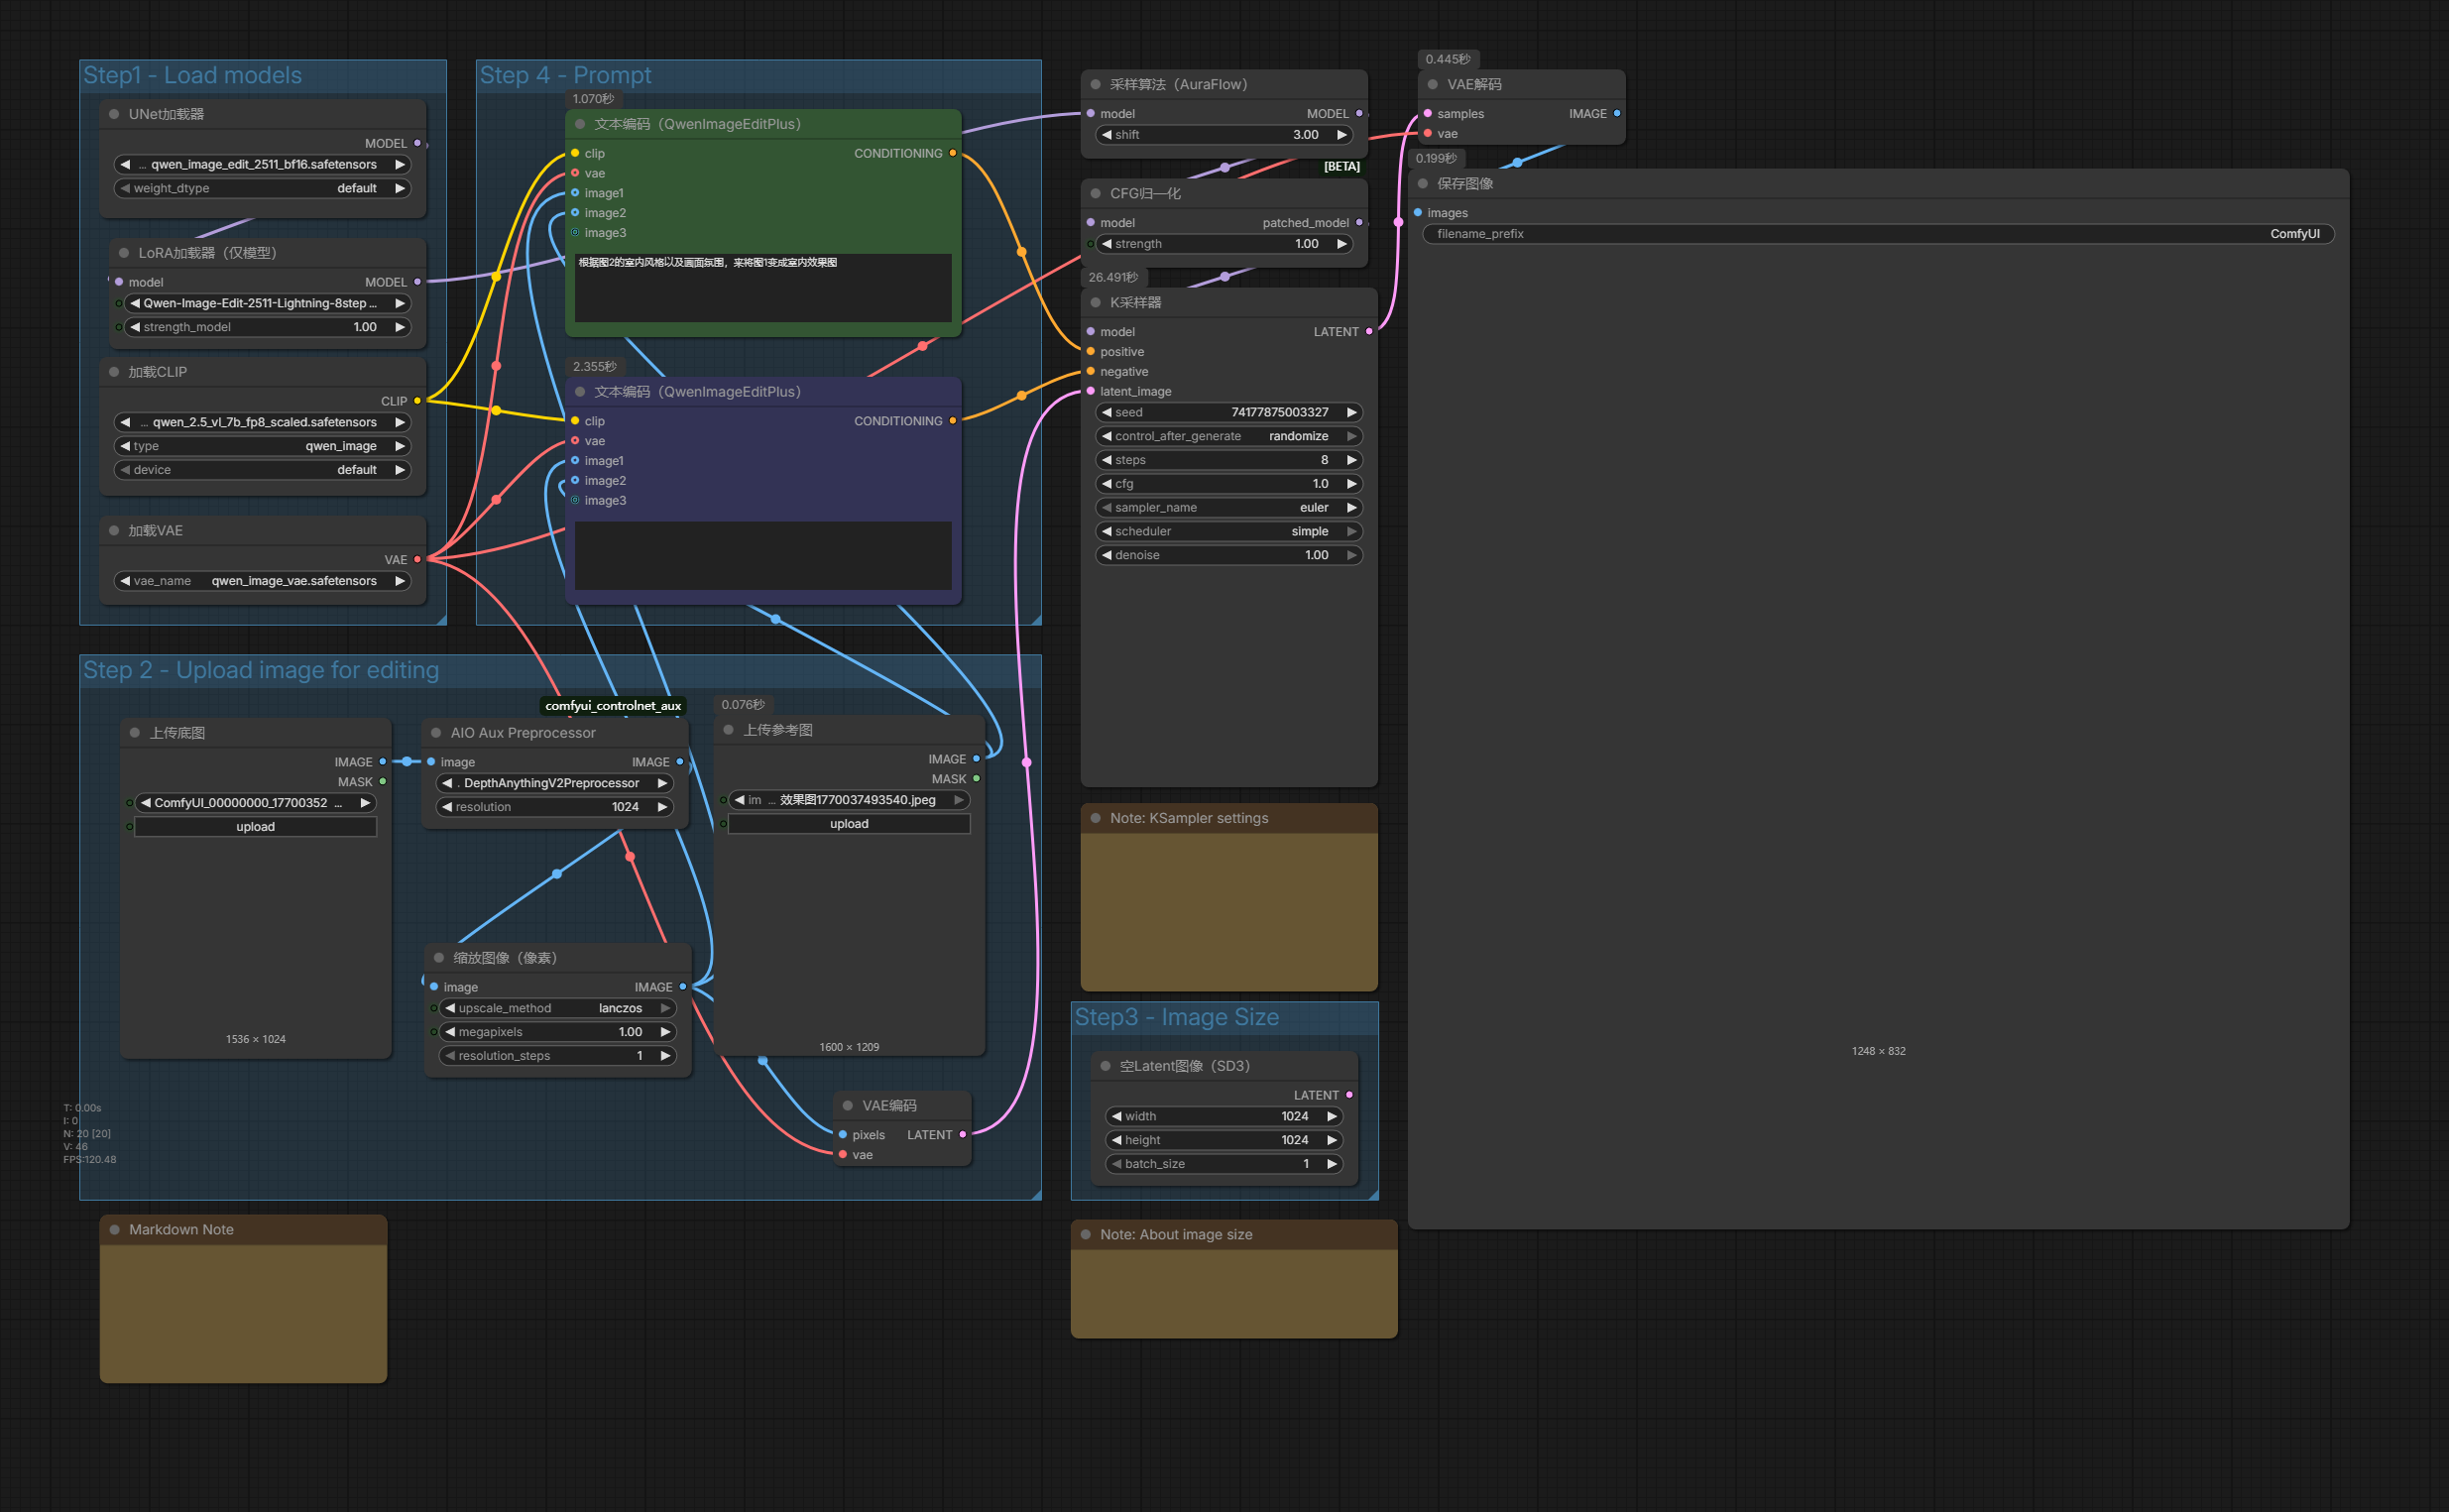Collapse the AIO Aux Preprocessor node
The image size is (2449, 1512).
tap(436, 733)
